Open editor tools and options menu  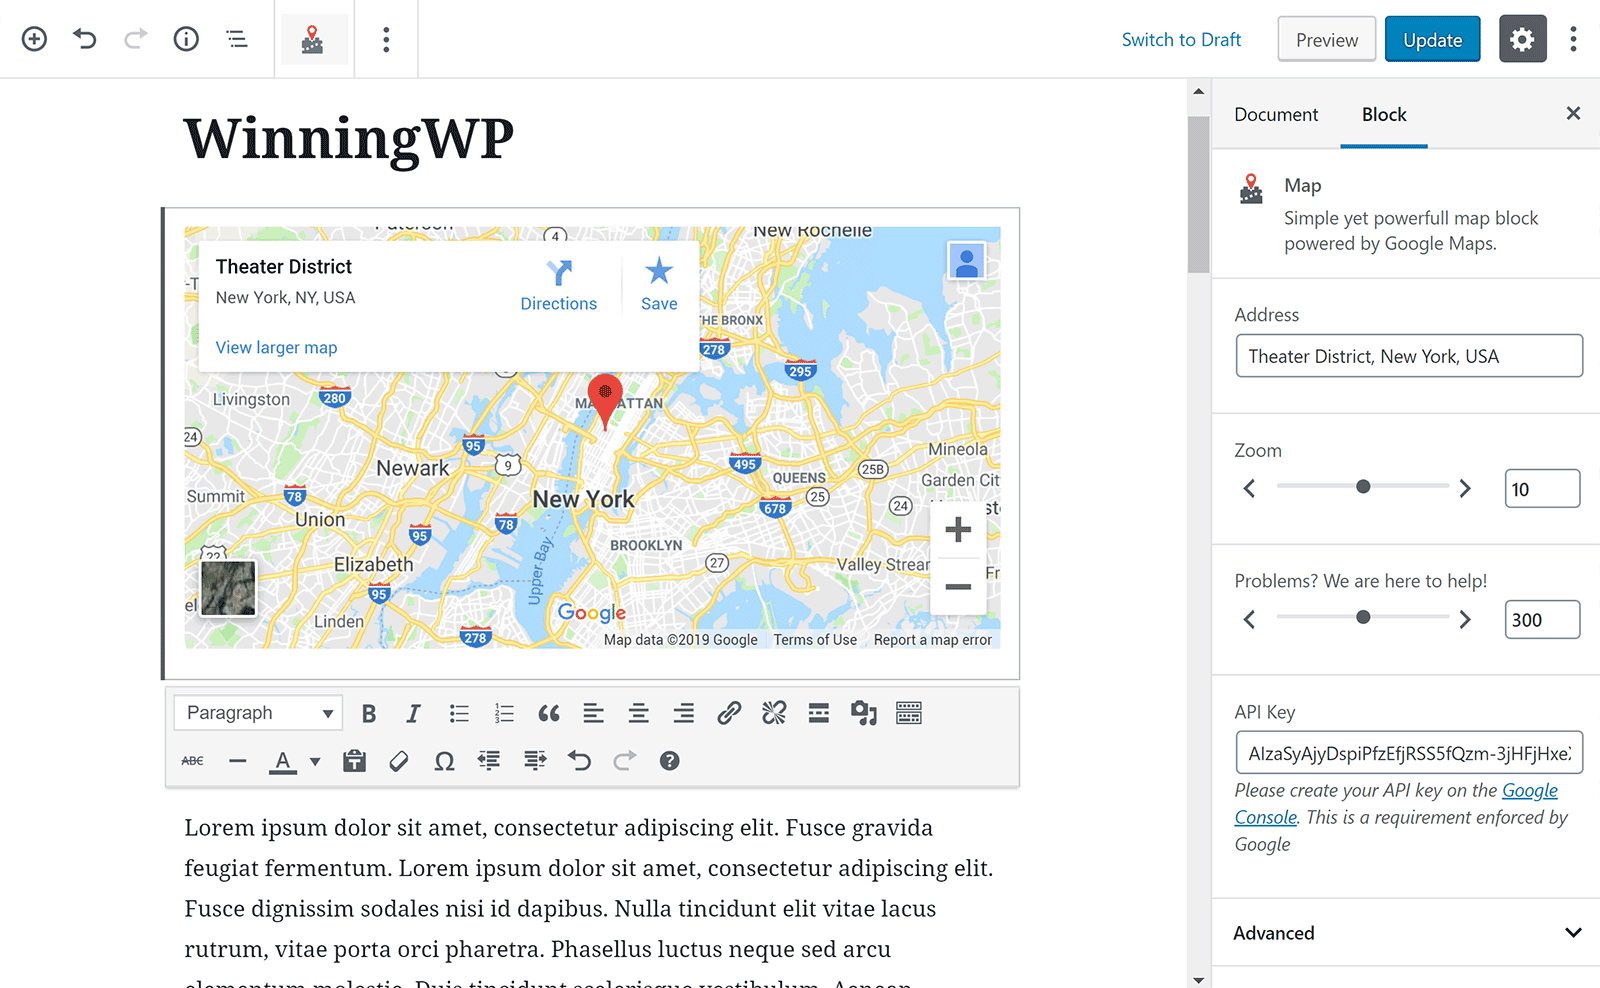(x=1573, y=39)
